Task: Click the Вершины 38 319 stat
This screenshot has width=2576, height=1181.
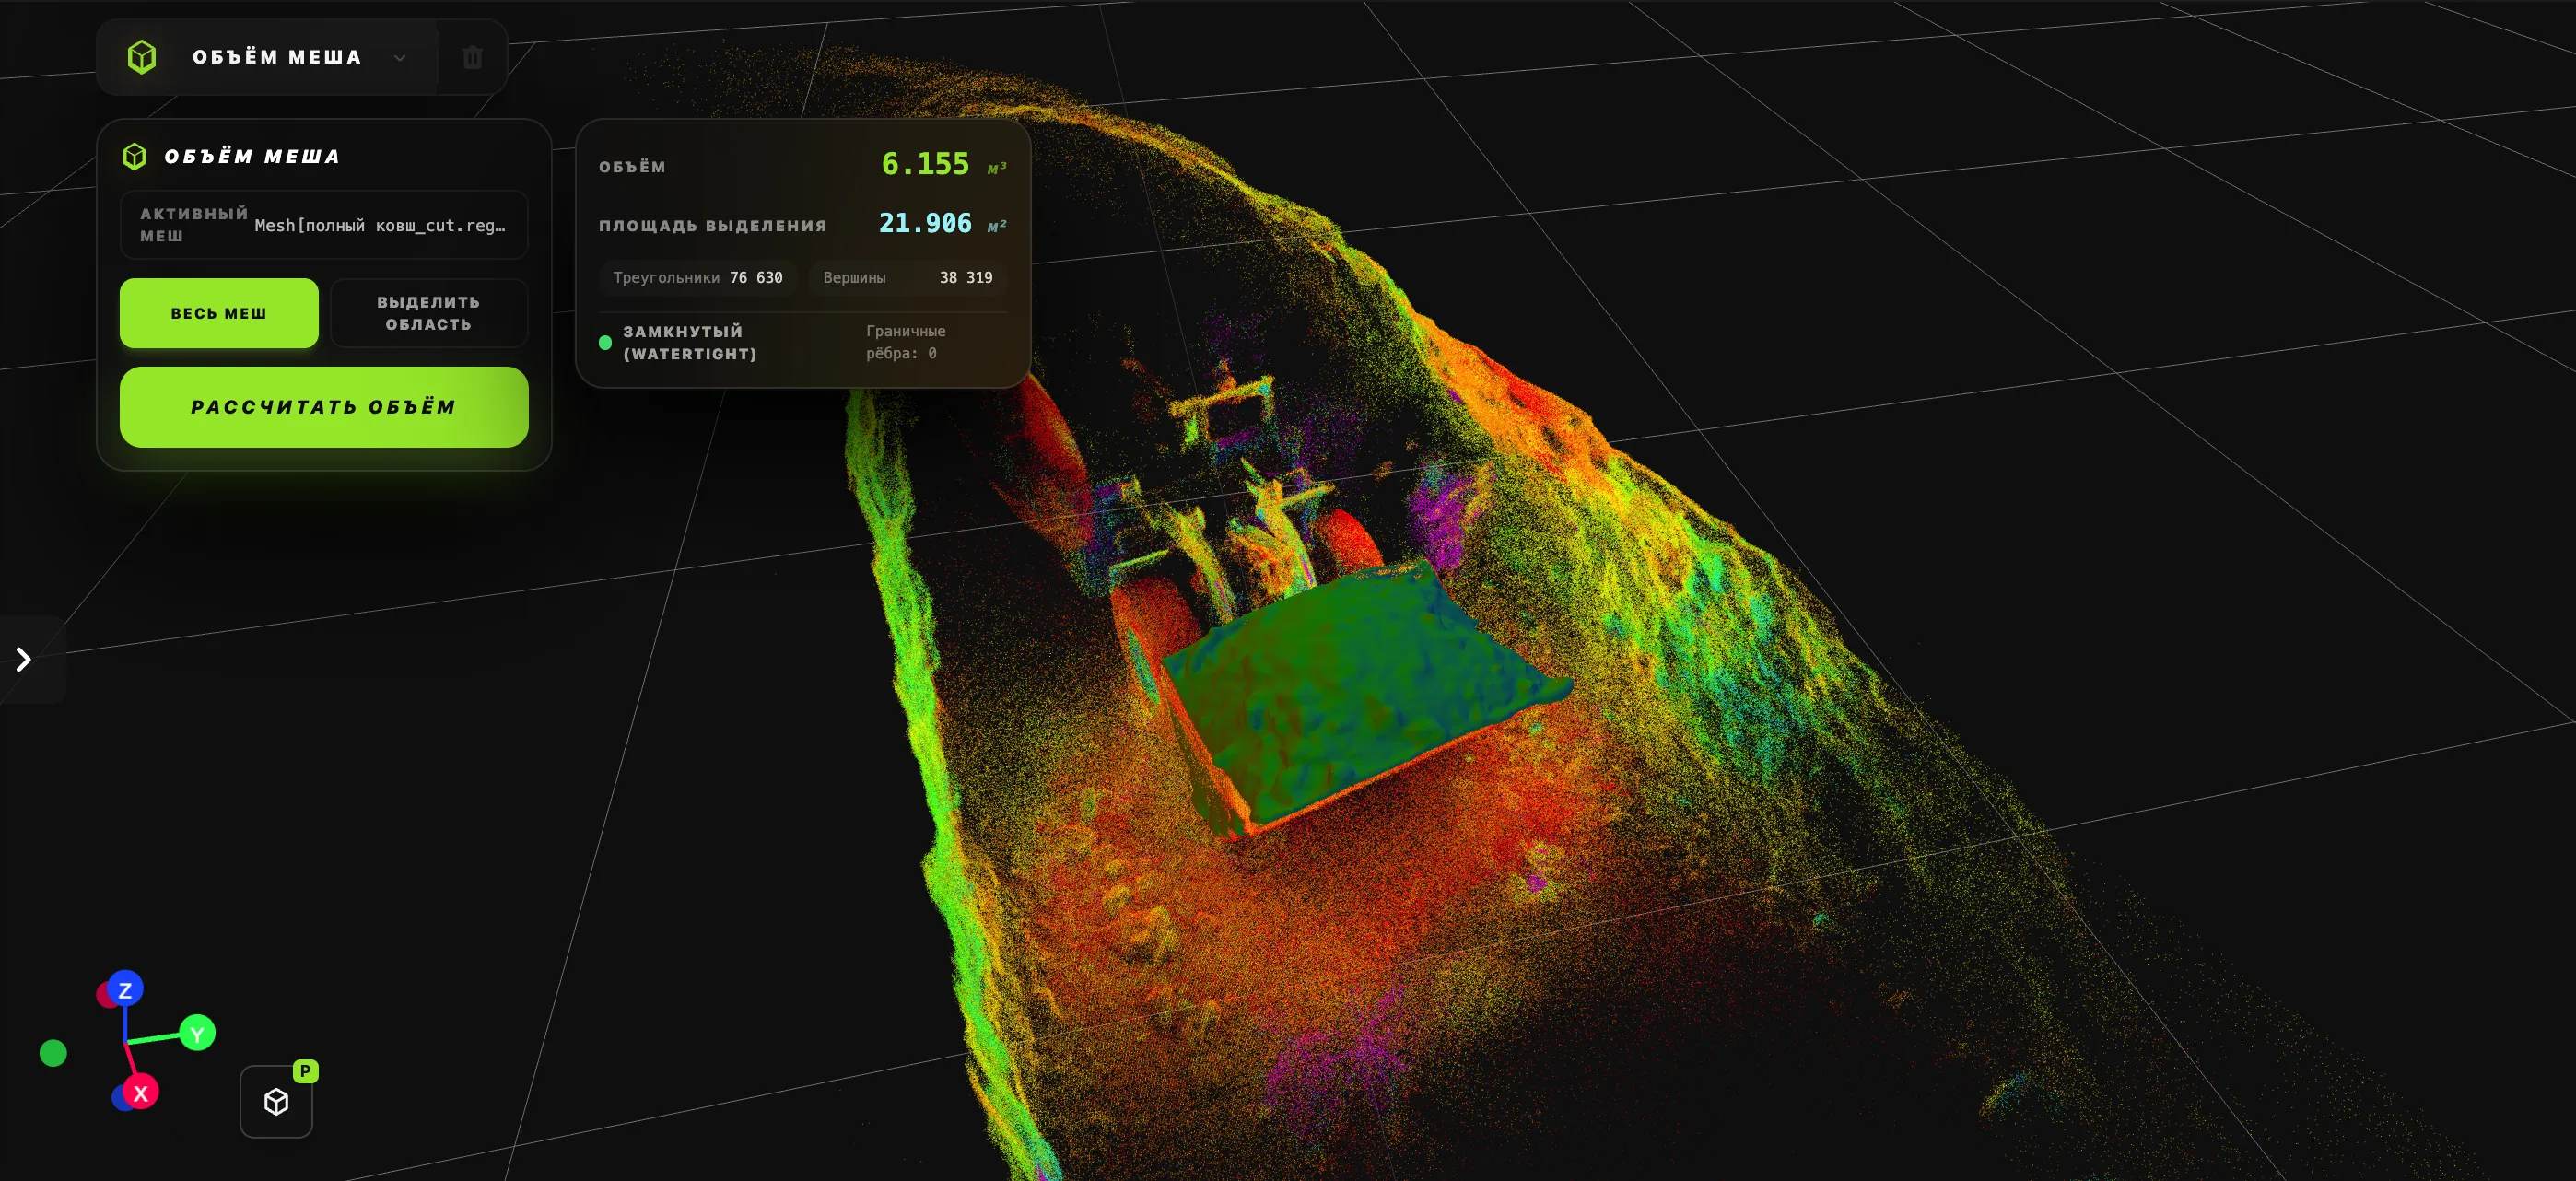Action: [908, 277]
